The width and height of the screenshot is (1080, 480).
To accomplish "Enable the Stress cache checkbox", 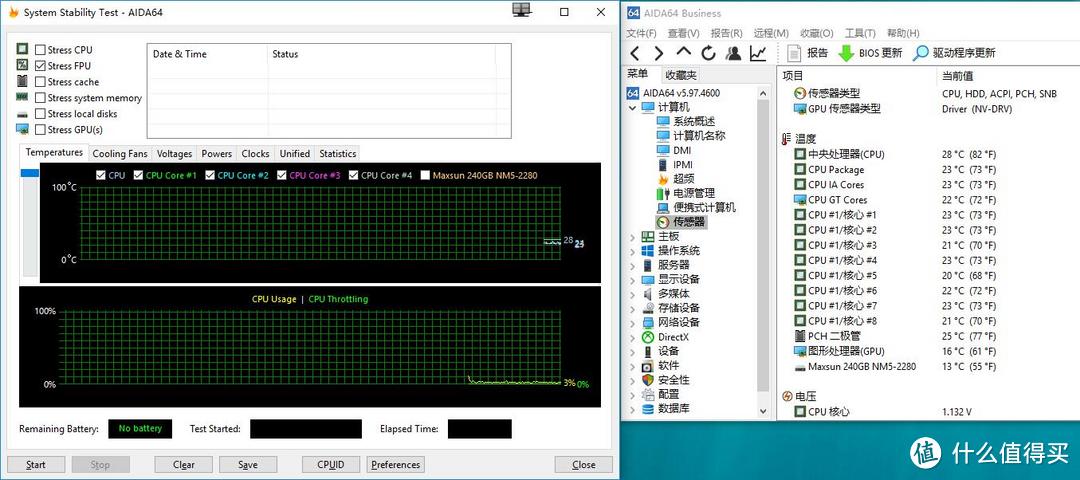I will [41, 82].
